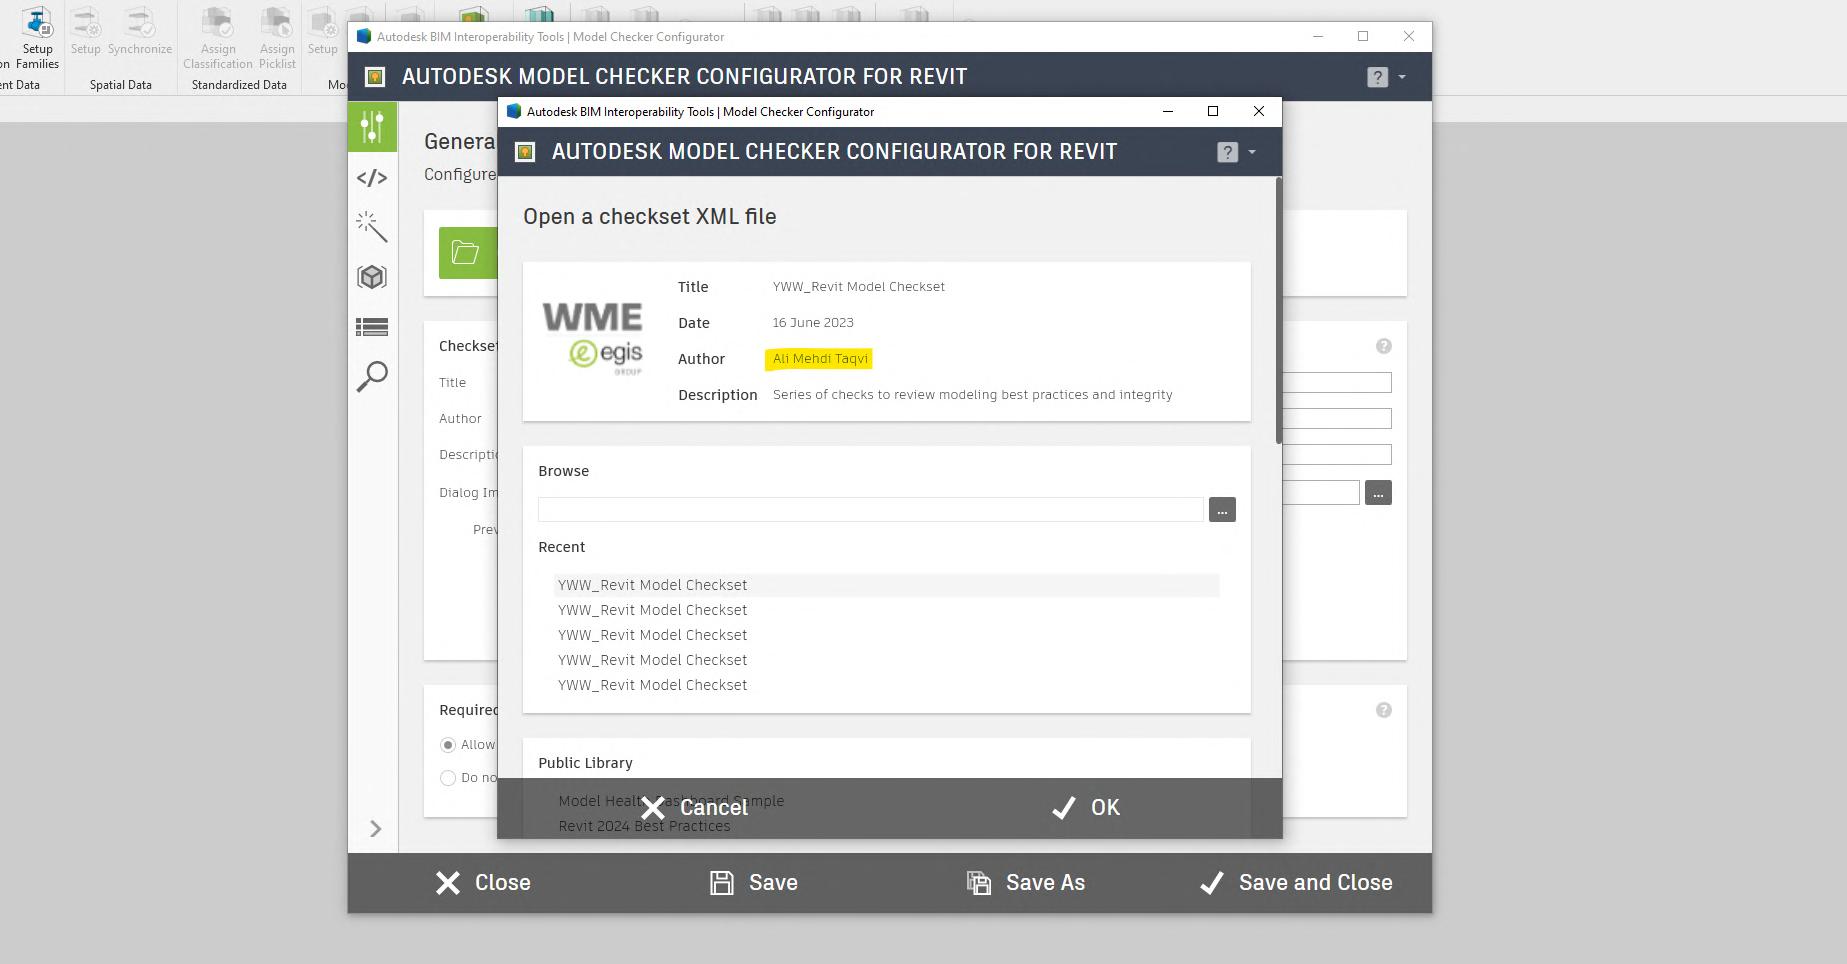
Task: Cancel the open checkset dialog
Action: click(694, 808)
